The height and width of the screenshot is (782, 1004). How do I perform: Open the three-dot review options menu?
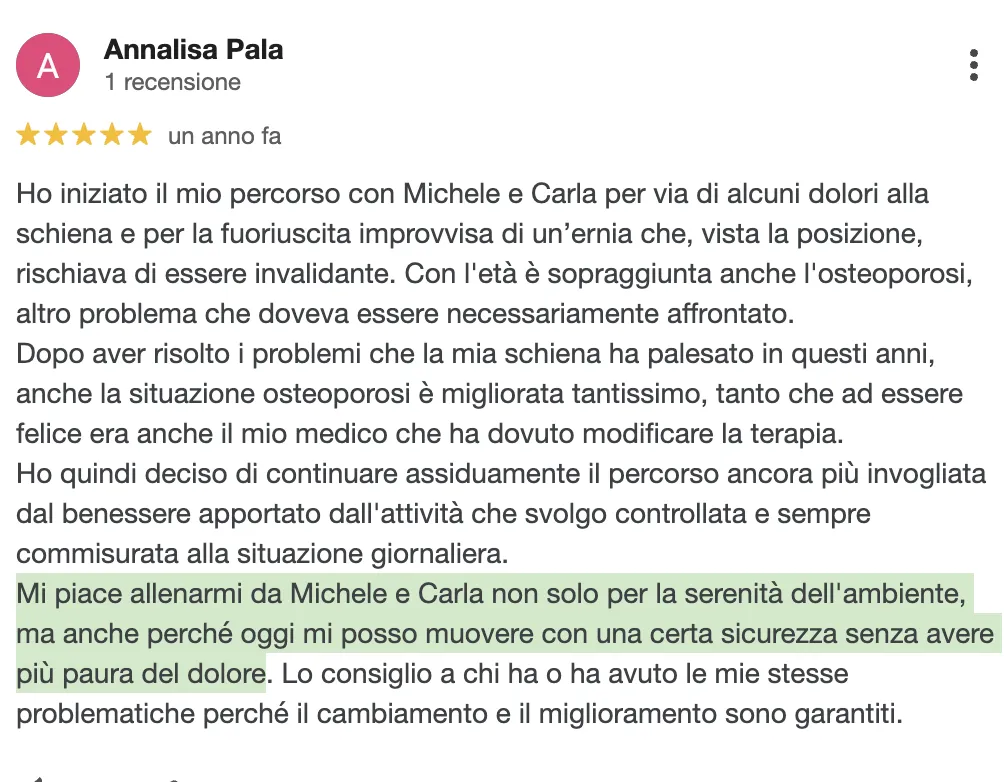(x=973, y=65)
